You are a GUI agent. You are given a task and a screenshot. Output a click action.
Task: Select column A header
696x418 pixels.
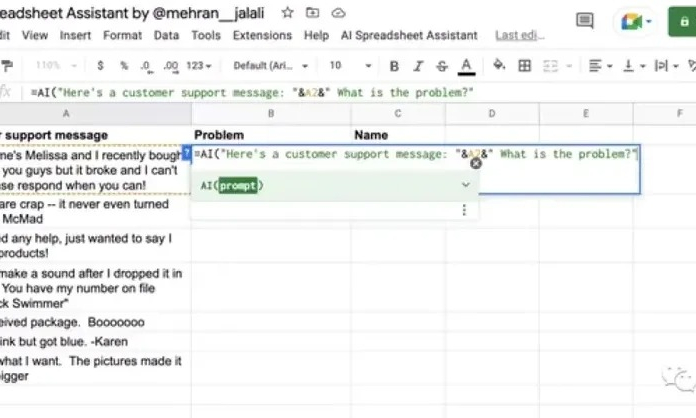pyautogui.click(x=66, y=114)
